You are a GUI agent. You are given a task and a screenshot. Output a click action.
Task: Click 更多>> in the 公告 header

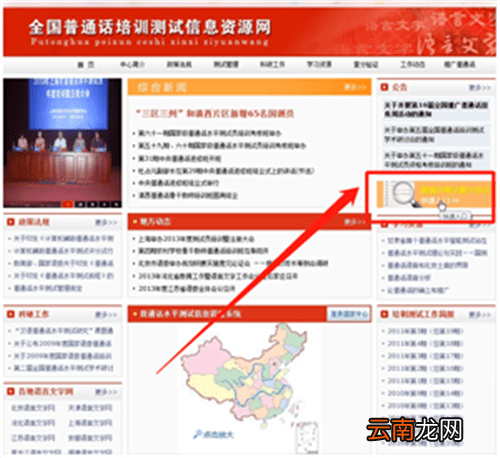tap(480, 87)
